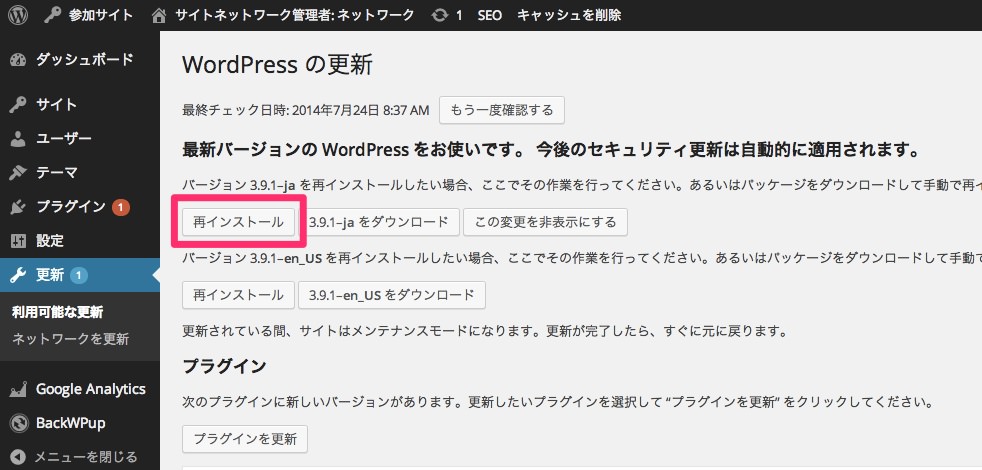This screenshot has height=470, width=982.
Task: Click the プラグイン section heading
Action: click(x=224, y=367)
